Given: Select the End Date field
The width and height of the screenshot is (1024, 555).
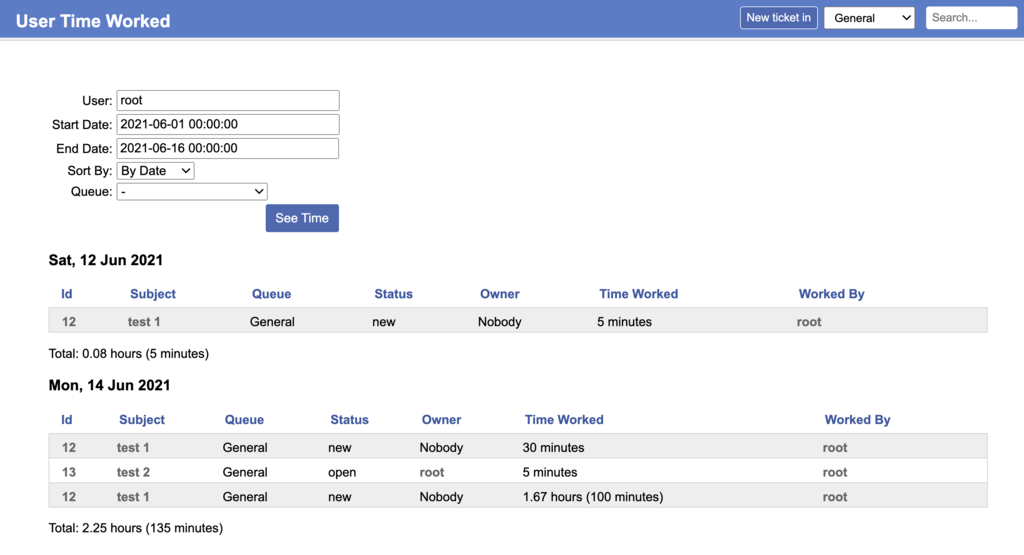Looking at the screenshot, I should click(228, 148).
